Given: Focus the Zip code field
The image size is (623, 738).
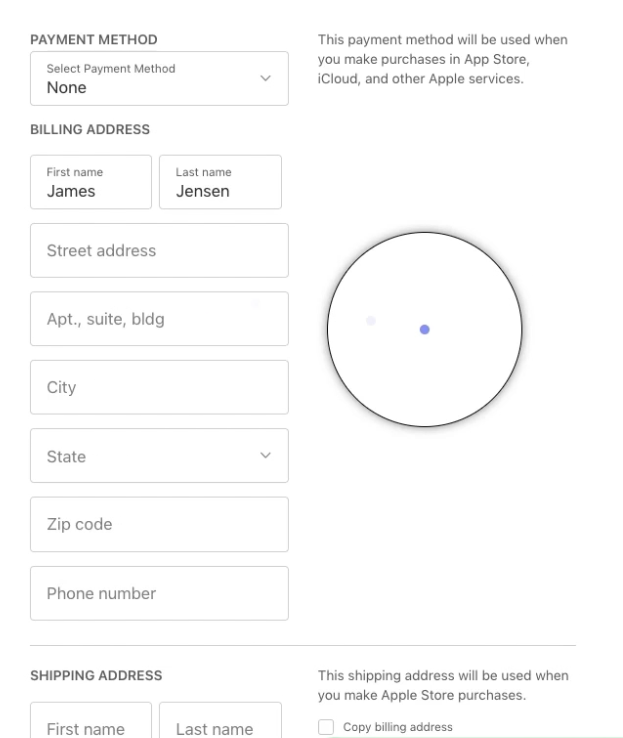Looking at the screenshot, I should point(159,524).
